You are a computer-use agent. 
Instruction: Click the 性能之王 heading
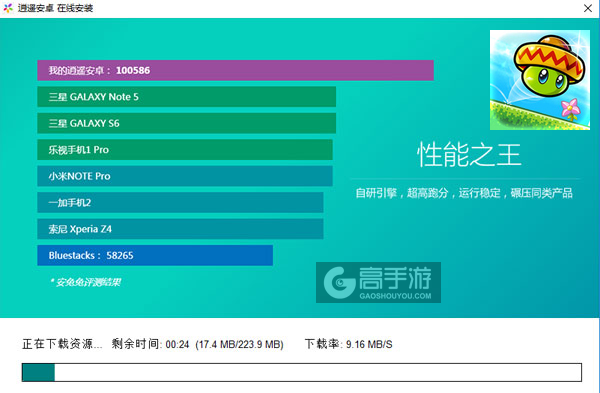point(469,155)
